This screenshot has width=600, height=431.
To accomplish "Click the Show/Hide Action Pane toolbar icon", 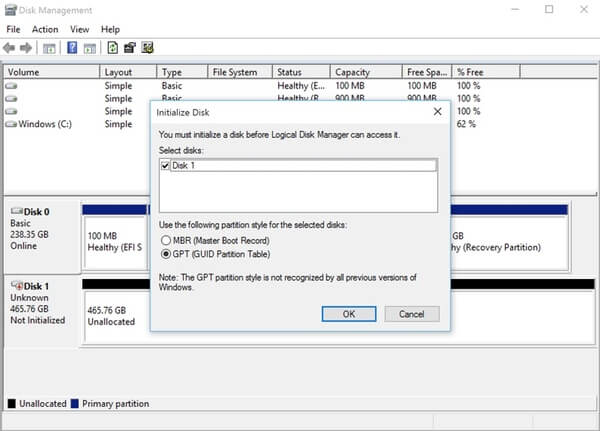I will [x=90, y=48].
